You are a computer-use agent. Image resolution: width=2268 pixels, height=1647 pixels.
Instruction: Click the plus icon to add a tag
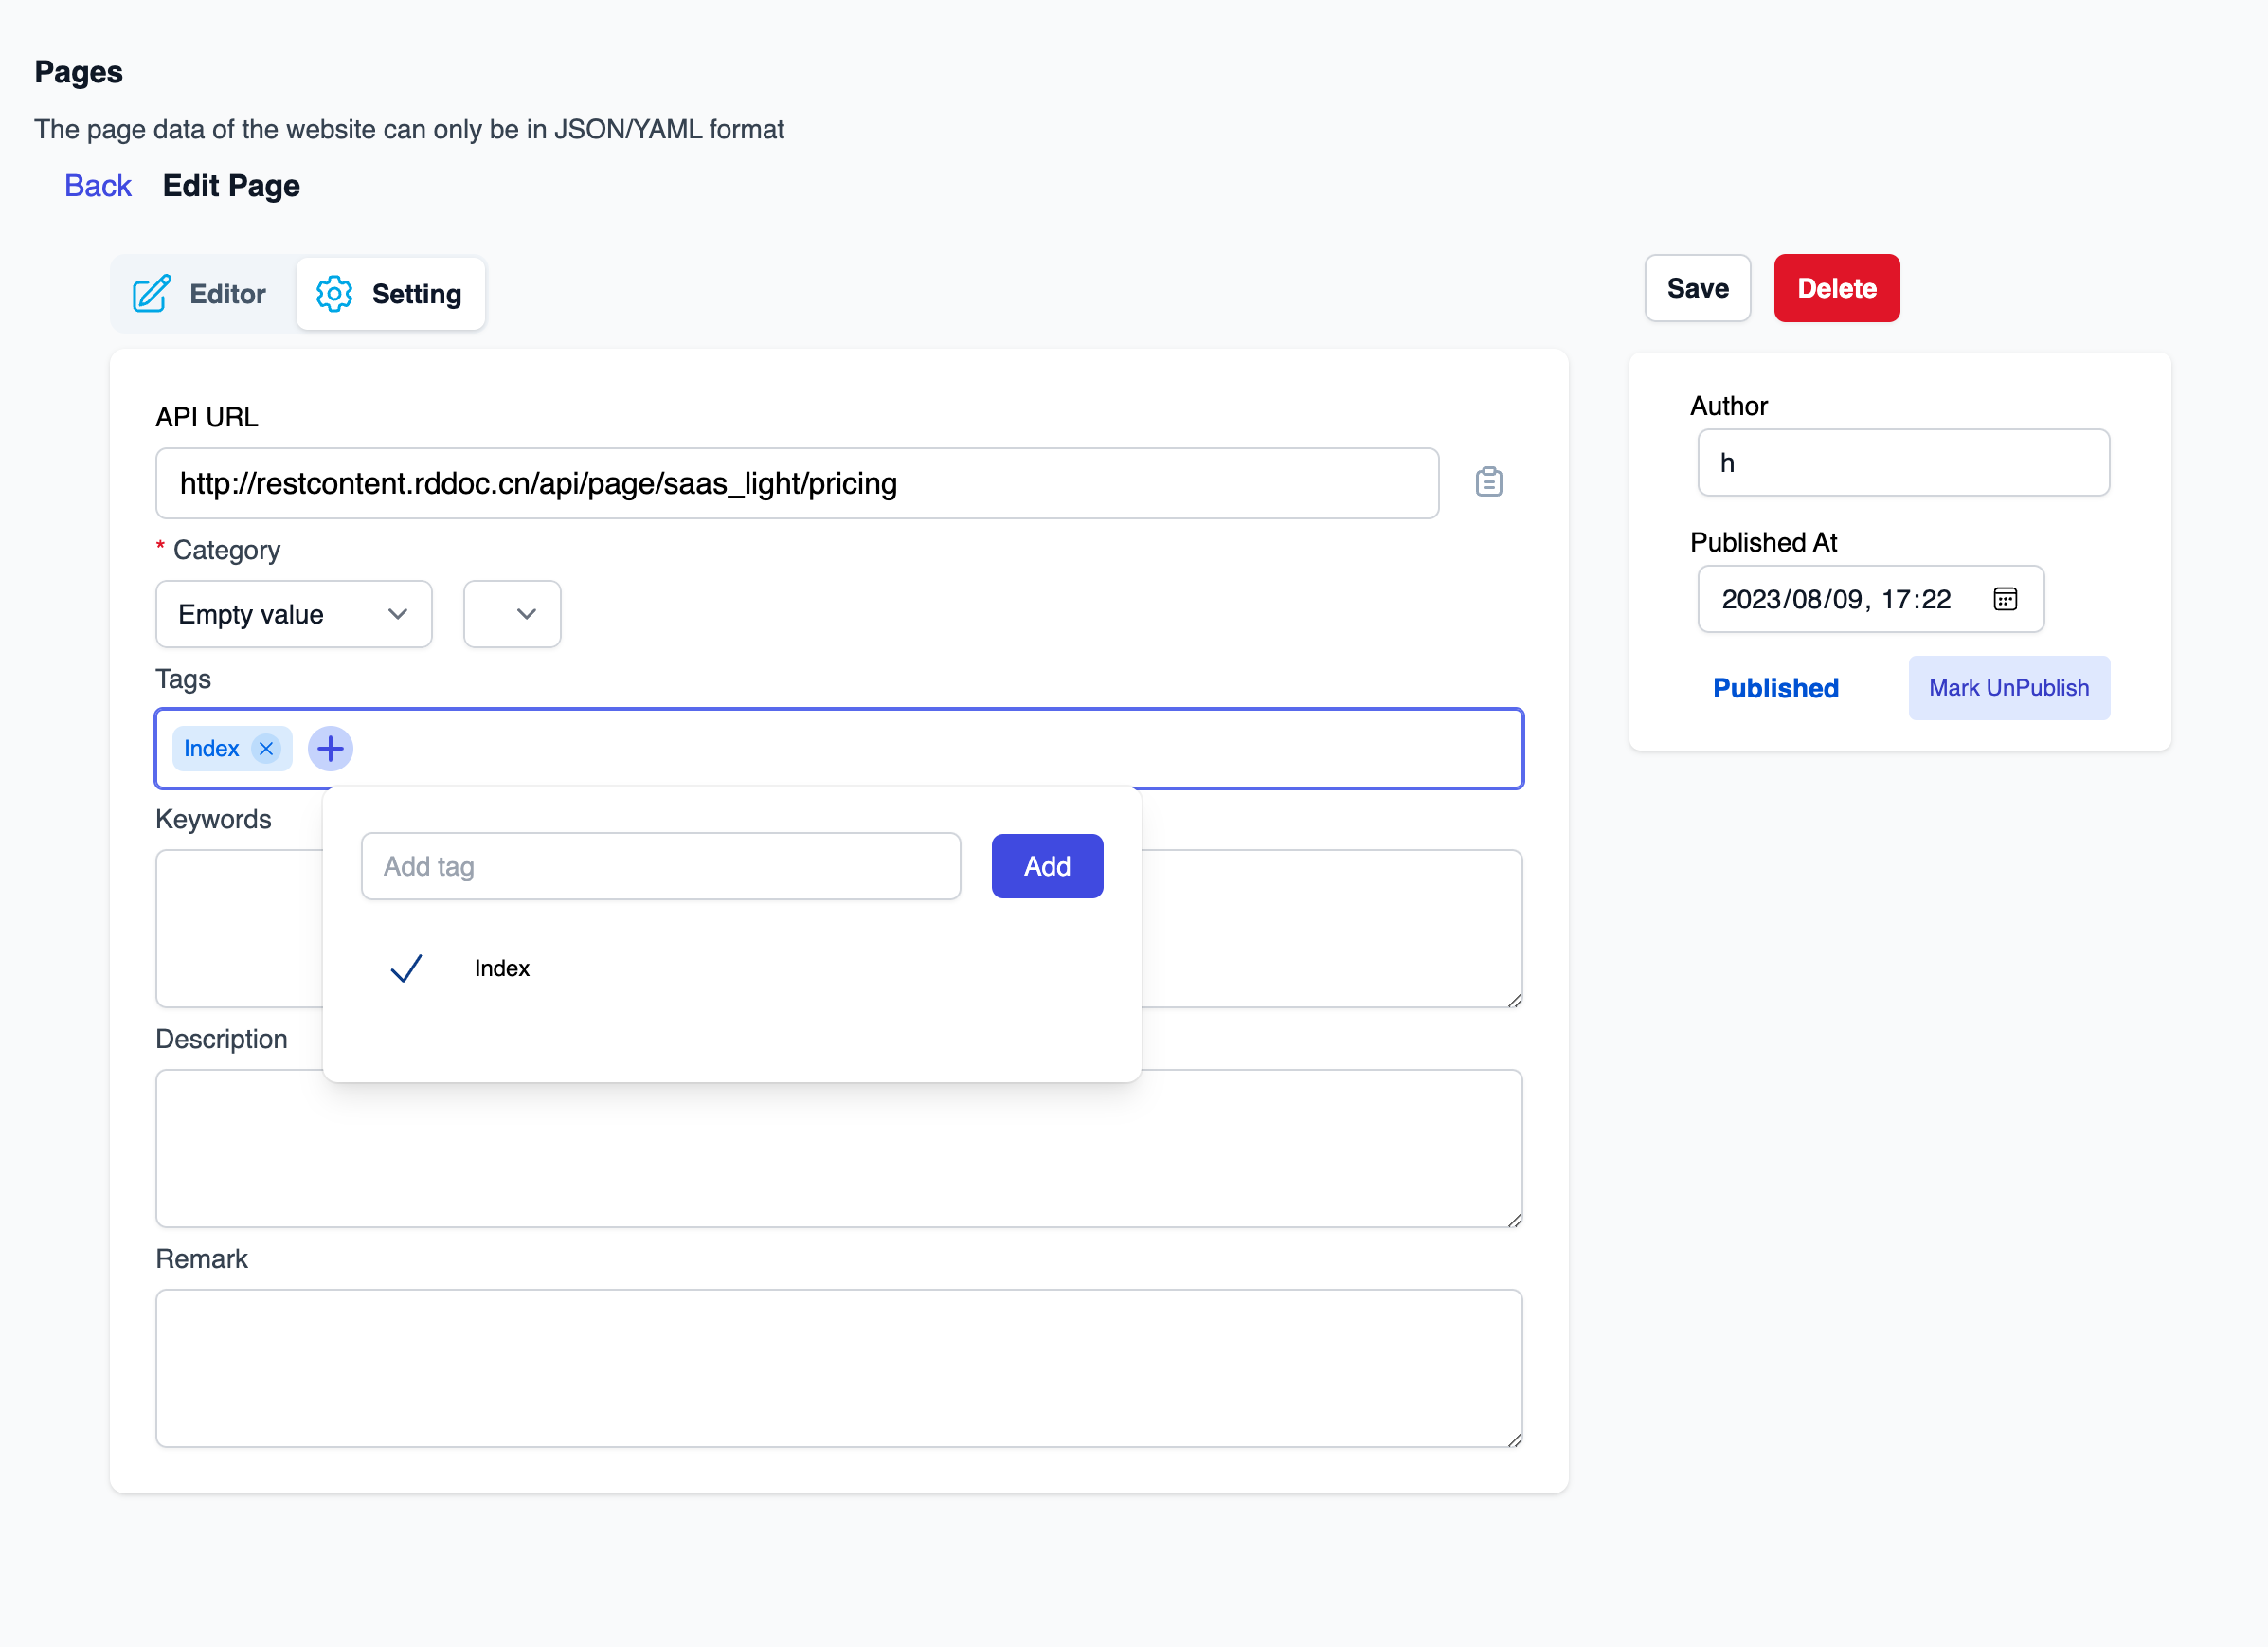click(330, 749)
